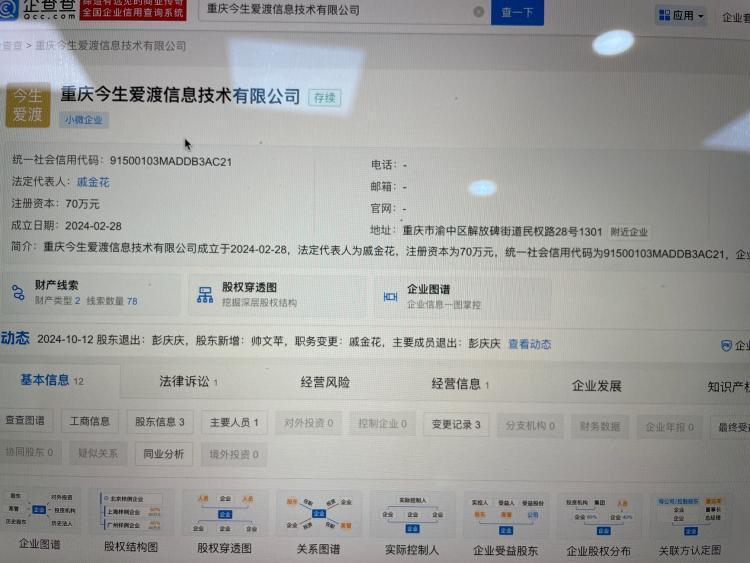Click the 变更记录 3 sub-tab
This screenshot has height=563, width=750.
point(456,425)
